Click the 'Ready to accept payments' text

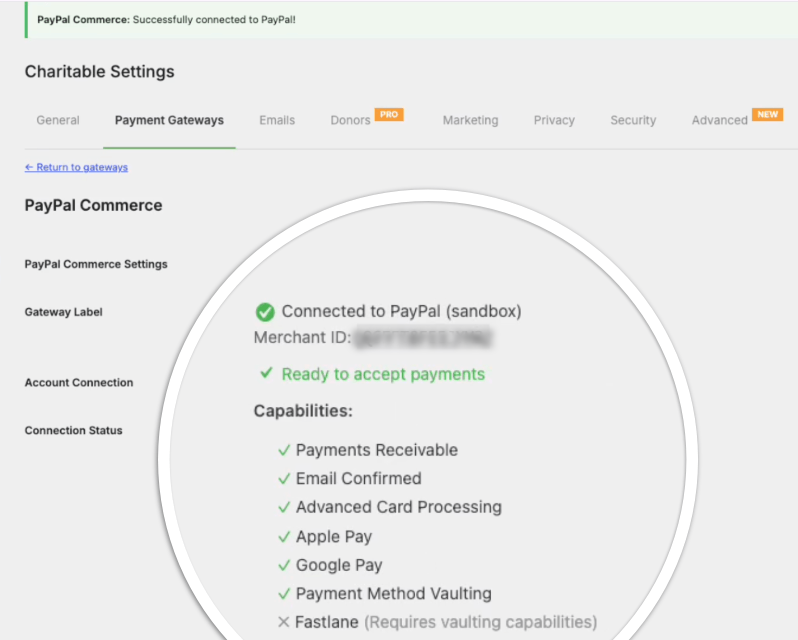[383, 374]
